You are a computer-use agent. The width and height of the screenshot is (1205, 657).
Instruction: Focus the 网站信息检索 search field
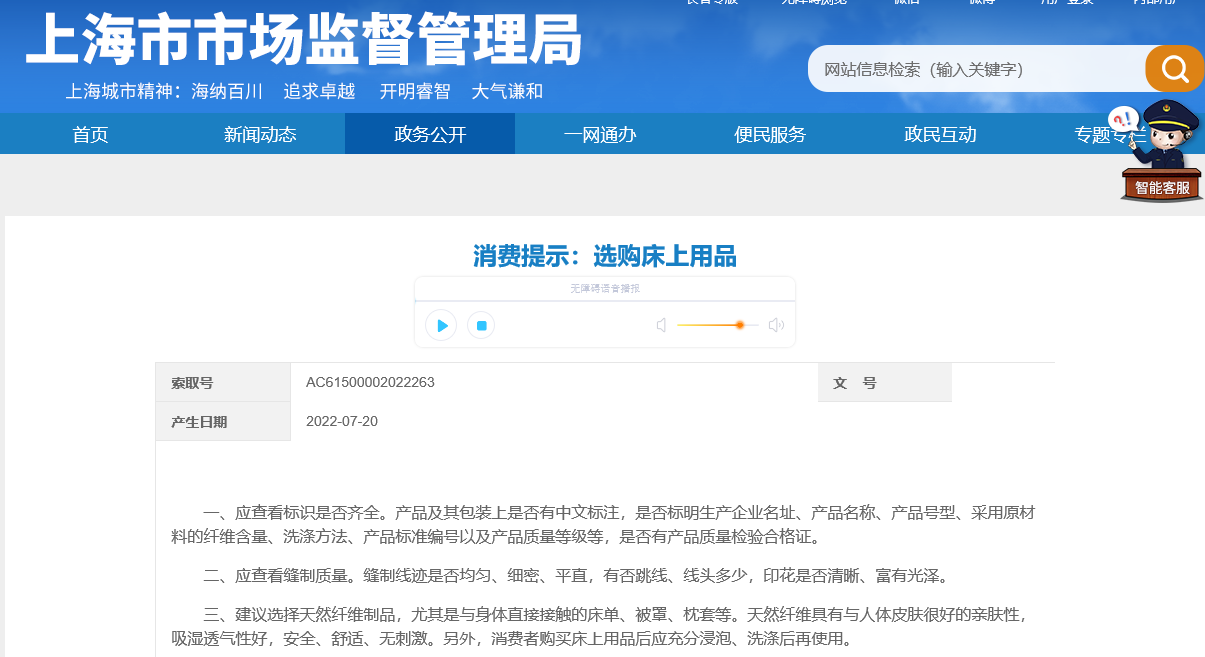point(975,70)
